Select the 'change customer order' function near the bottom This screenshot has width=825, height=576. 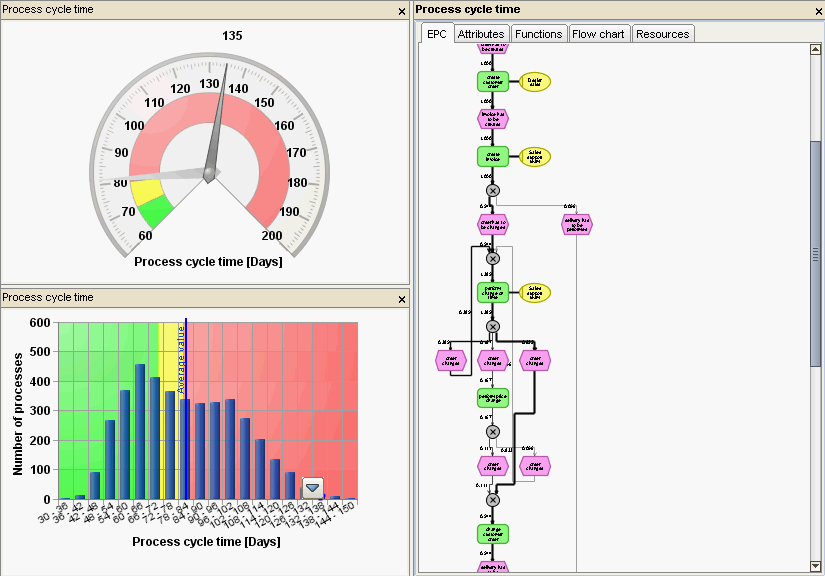click(x=493, y=534)
